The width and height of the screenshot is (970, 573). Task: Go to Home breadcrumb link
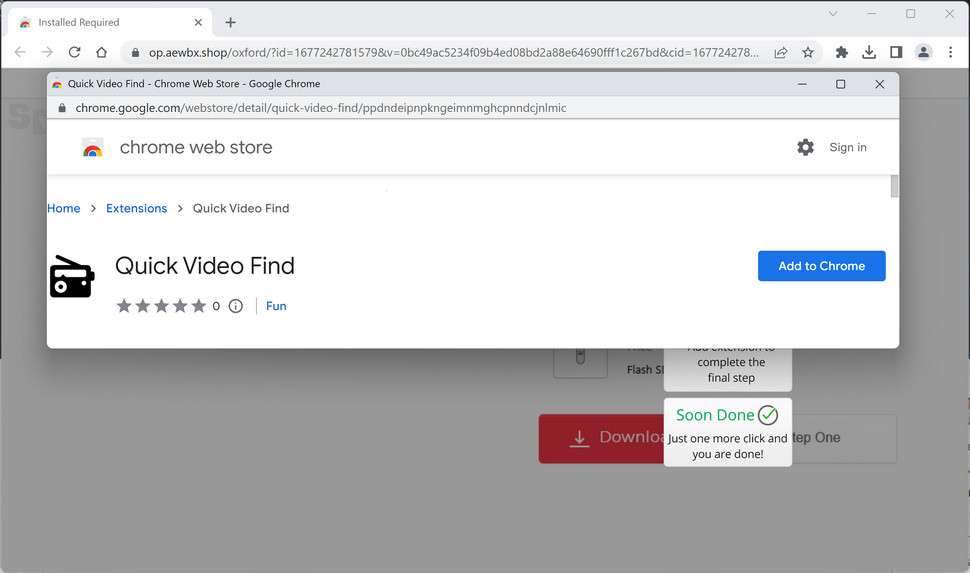(64, 209)
